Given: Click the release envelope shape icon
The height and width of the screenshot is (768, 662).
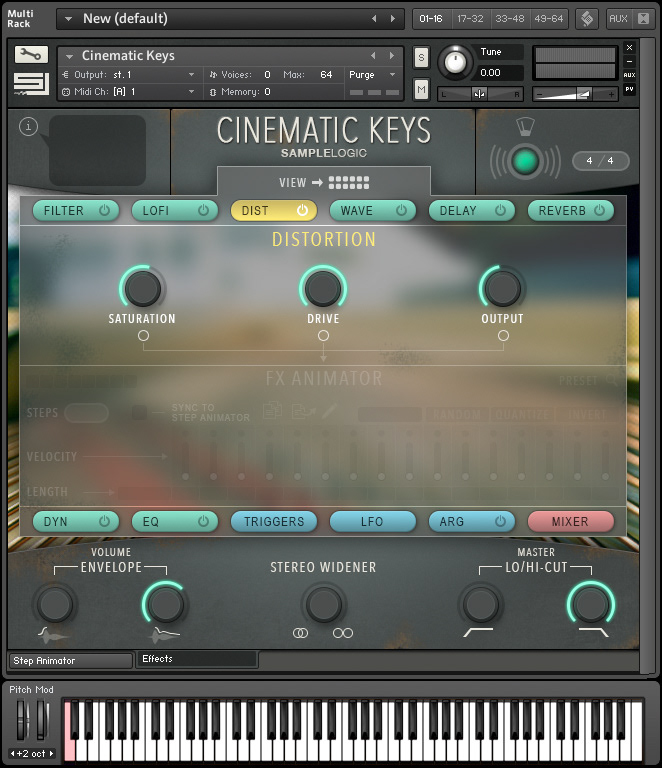Looking at the screenshot, I should (164, 635).
